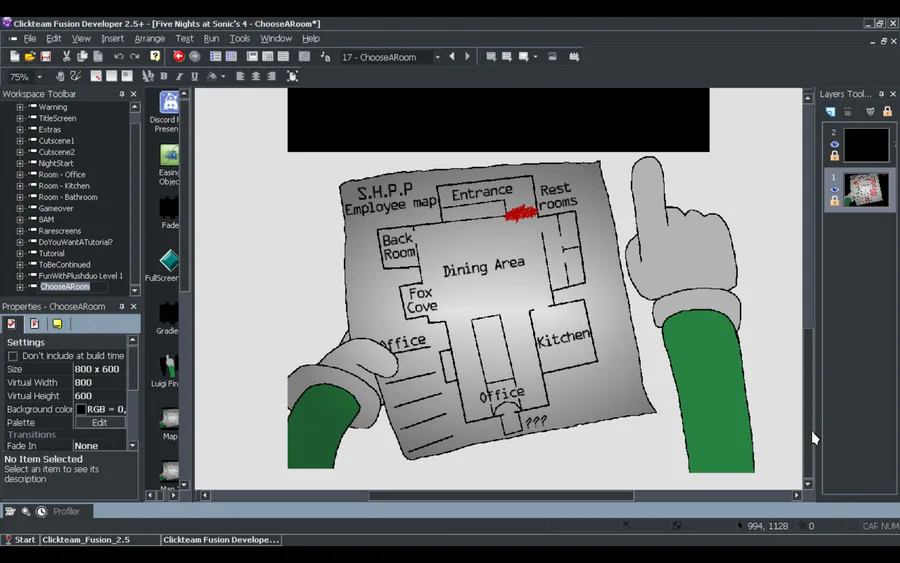900x563 pixels.
Task: Select the Cutscene1 frame in workspace
Action: pyautogui.click(x=56, y=141)
